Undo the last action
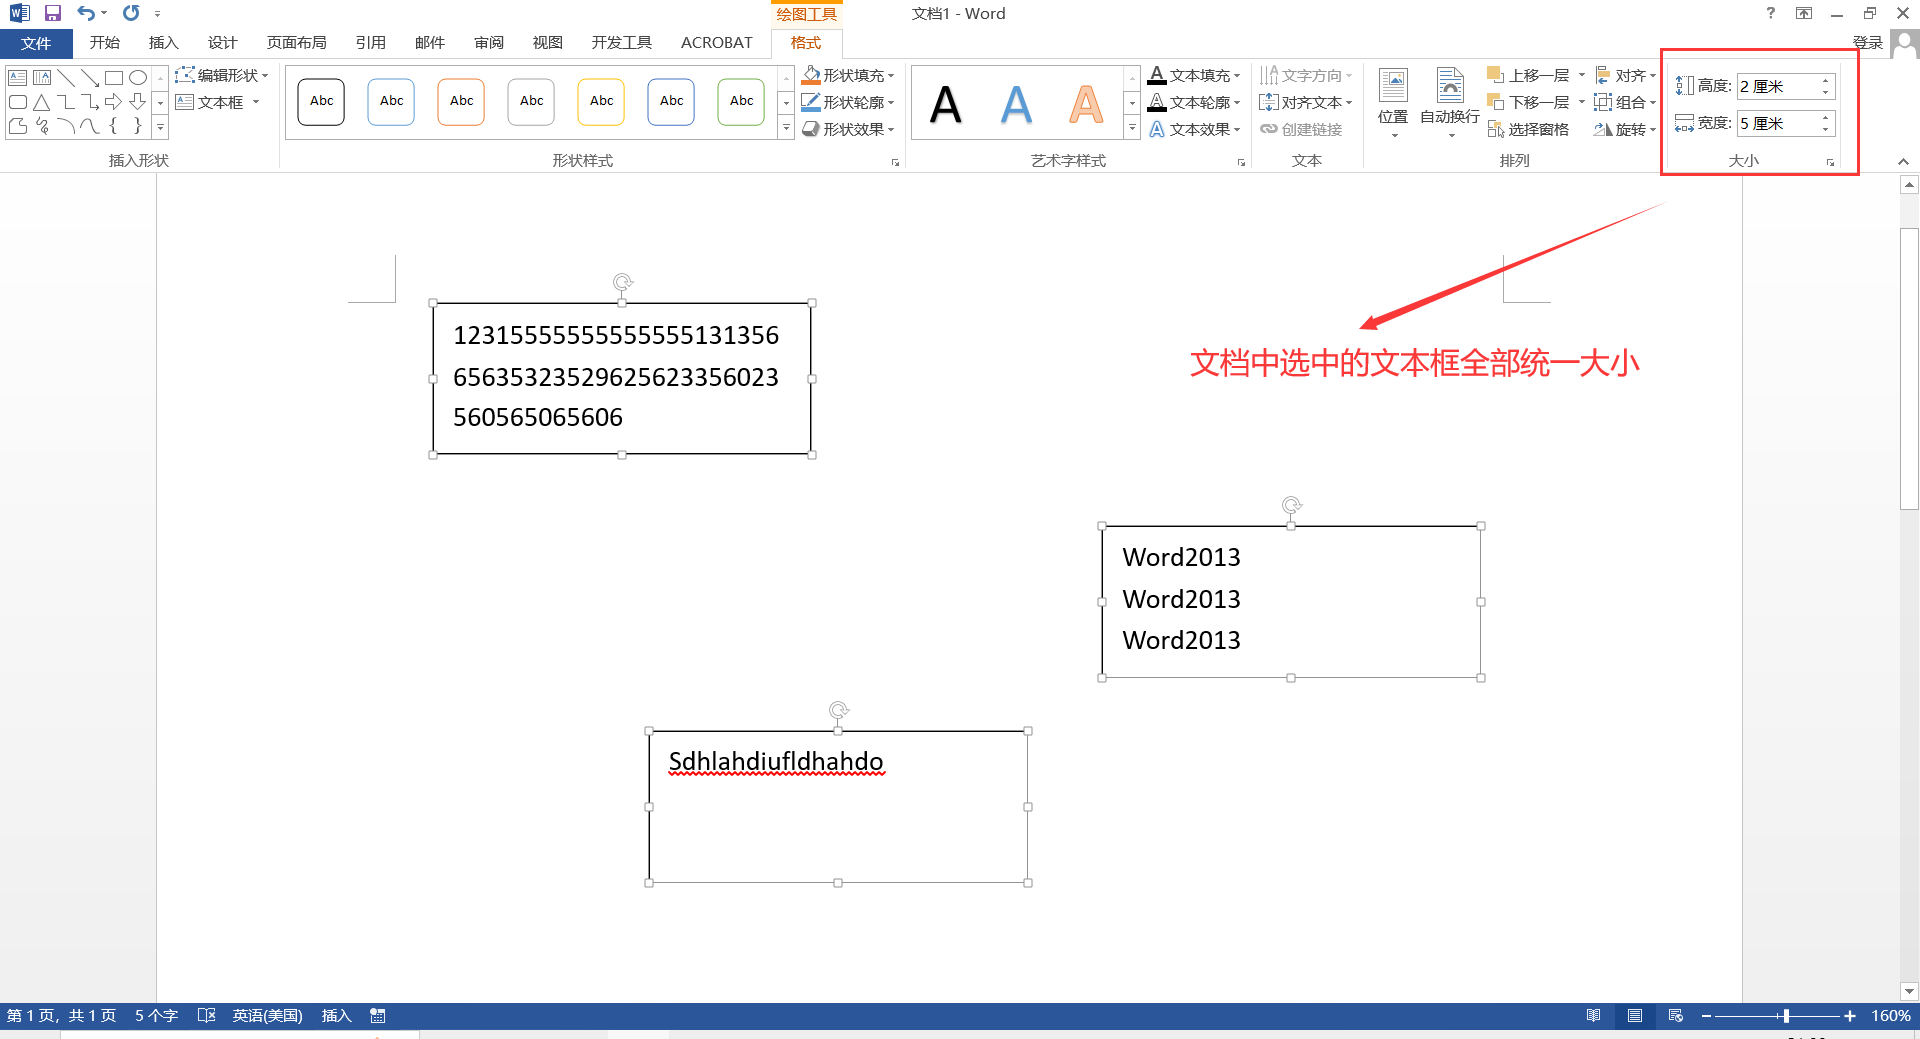 [86, 13]
